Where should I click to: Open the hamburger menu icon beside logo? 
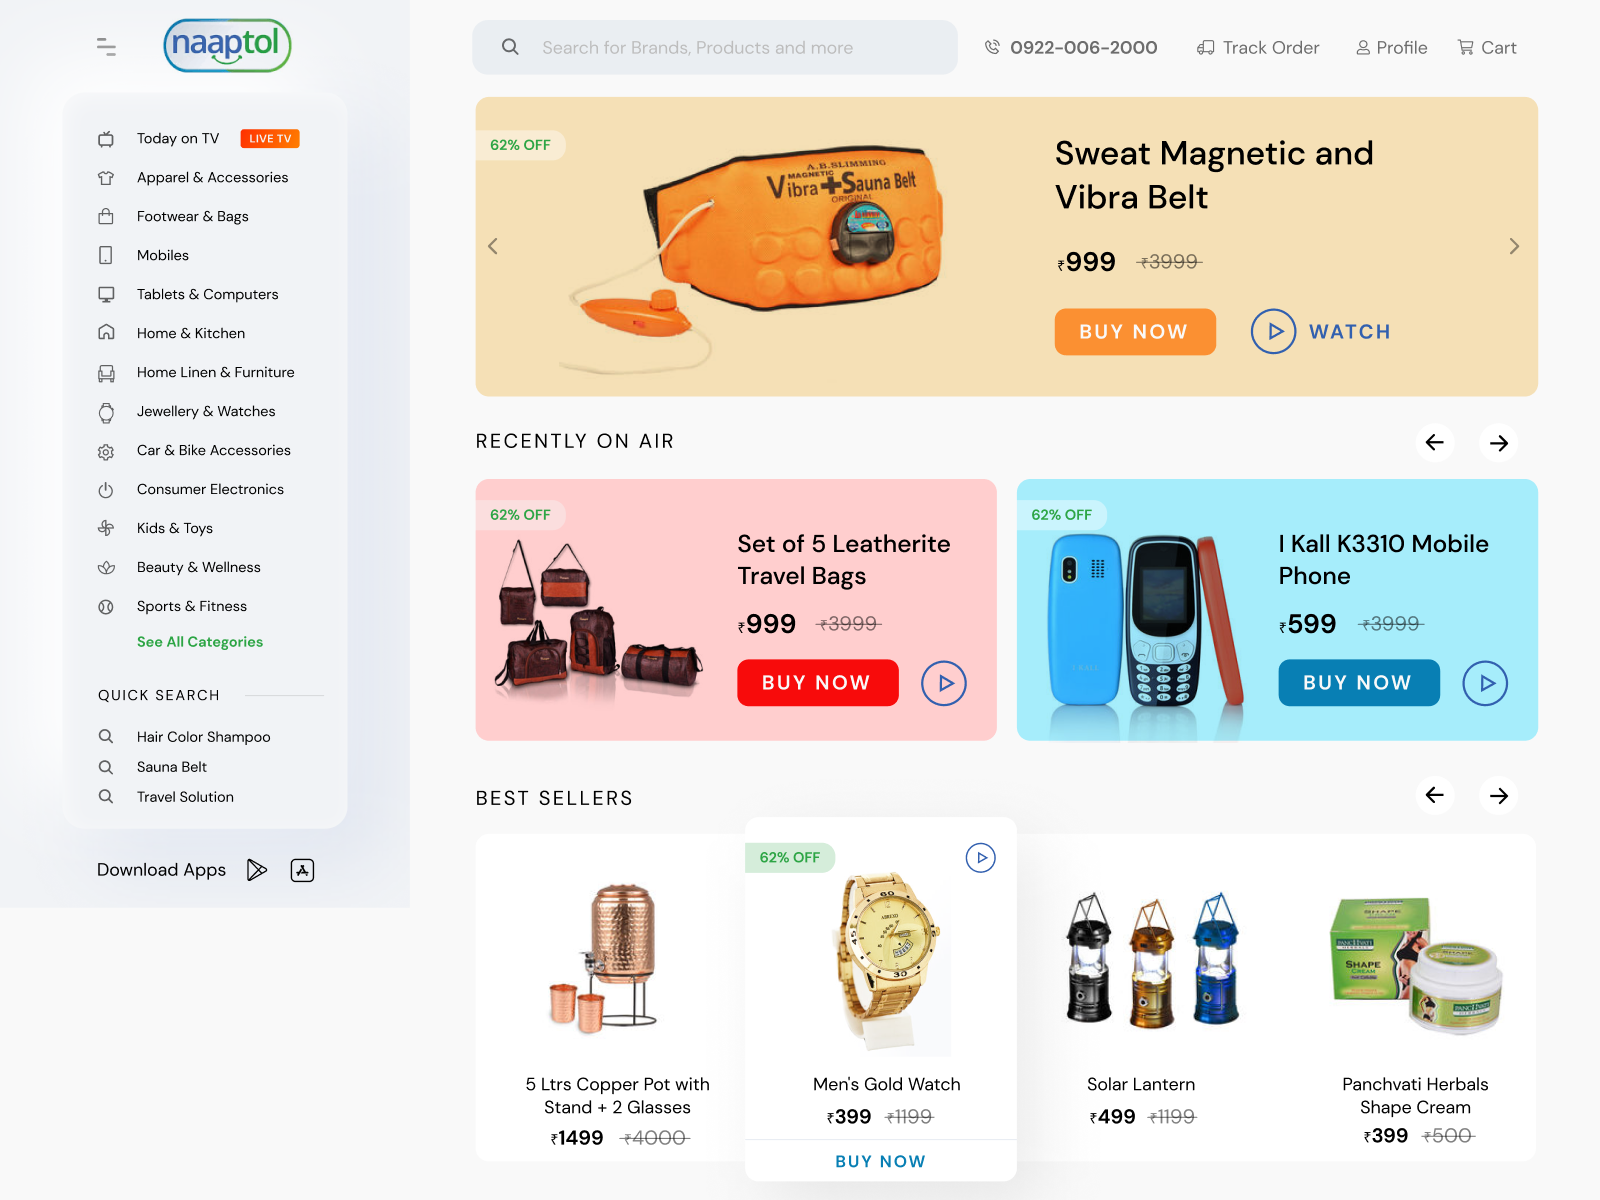point(106,47)
